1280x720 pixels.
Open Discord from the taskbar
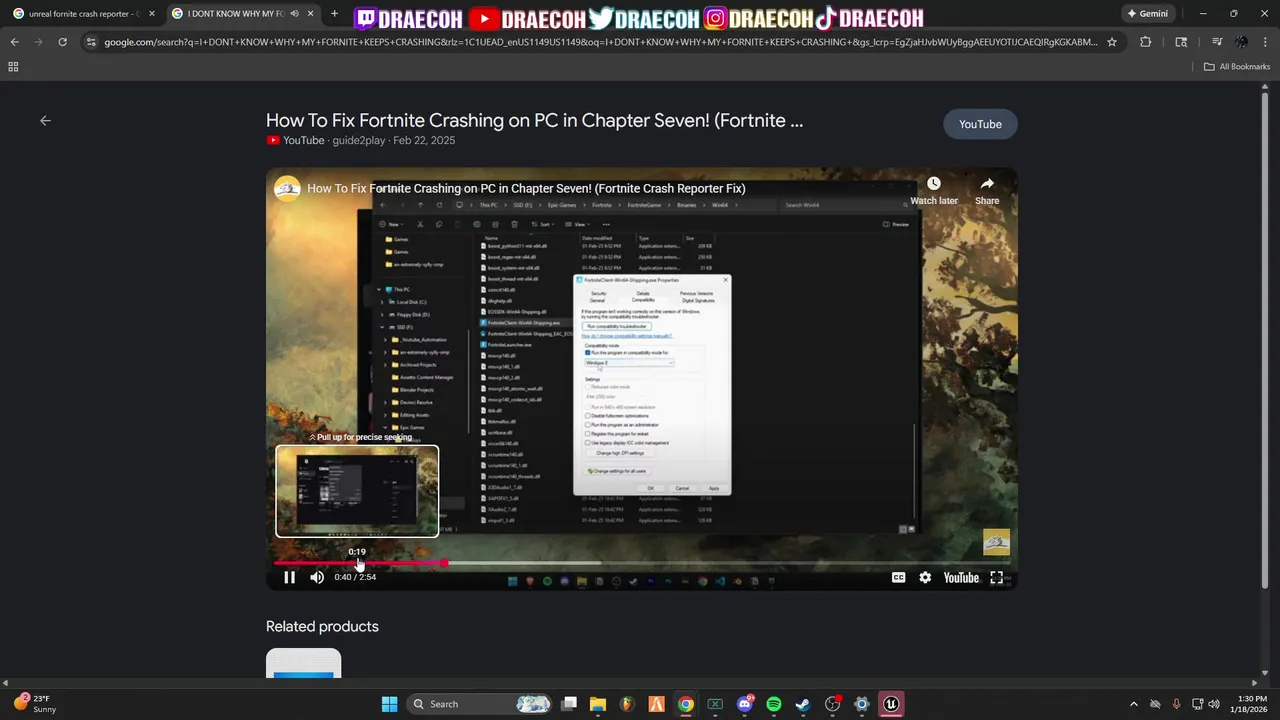click(x=745, y=704)
